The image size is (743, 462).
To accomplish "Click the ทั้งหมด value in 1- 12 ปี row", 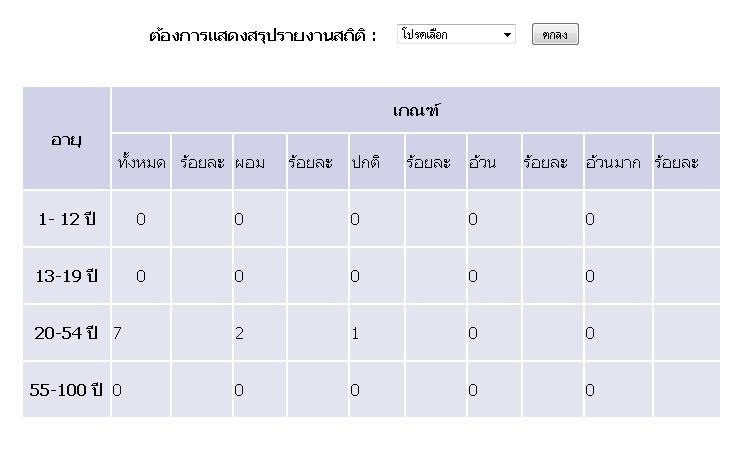I will point(141,220).
